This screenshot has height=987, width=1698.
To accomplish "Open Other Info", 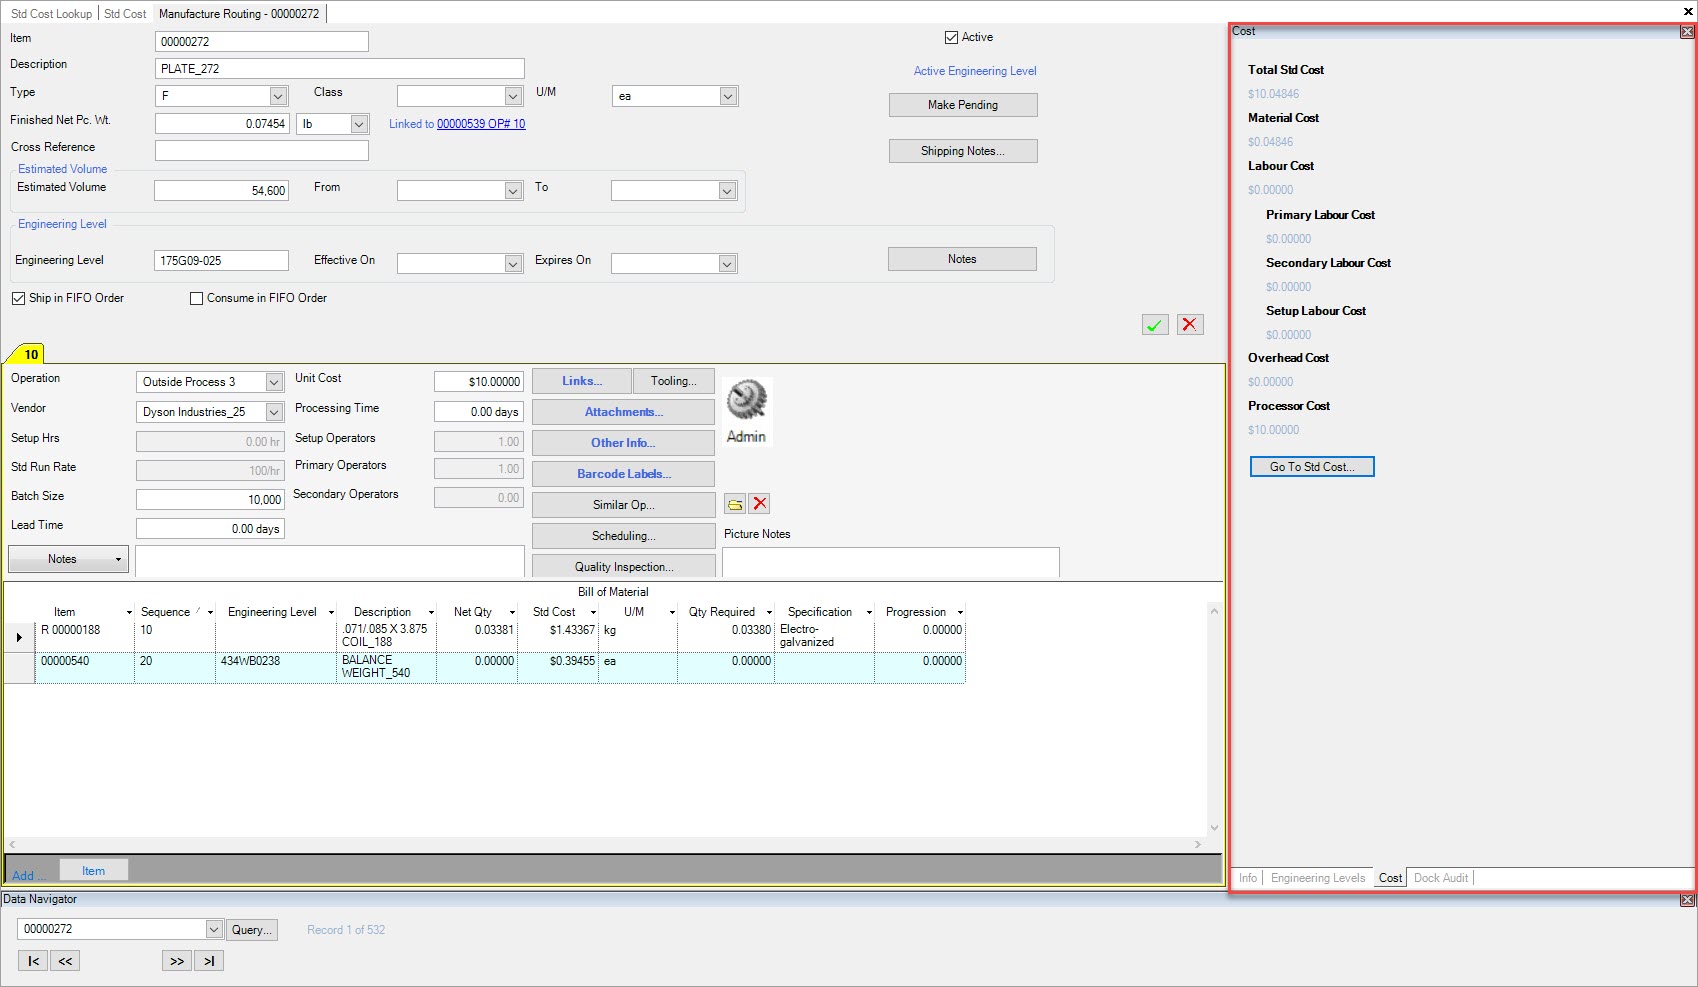I will pos(623,443).
